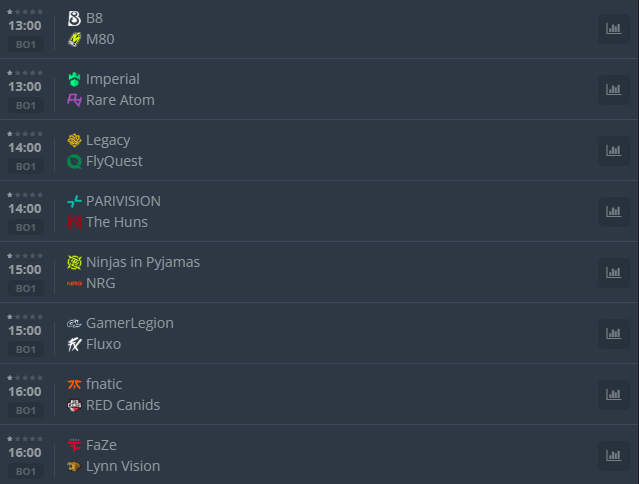Open stats icon for B8 vs M80 match
639x484 pixels.
613,29
